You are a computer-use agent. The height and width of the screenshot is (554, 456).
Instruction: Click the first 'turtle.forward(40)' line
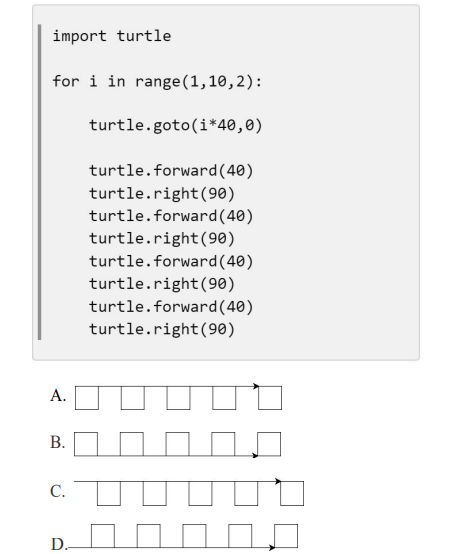pos(171,171)
